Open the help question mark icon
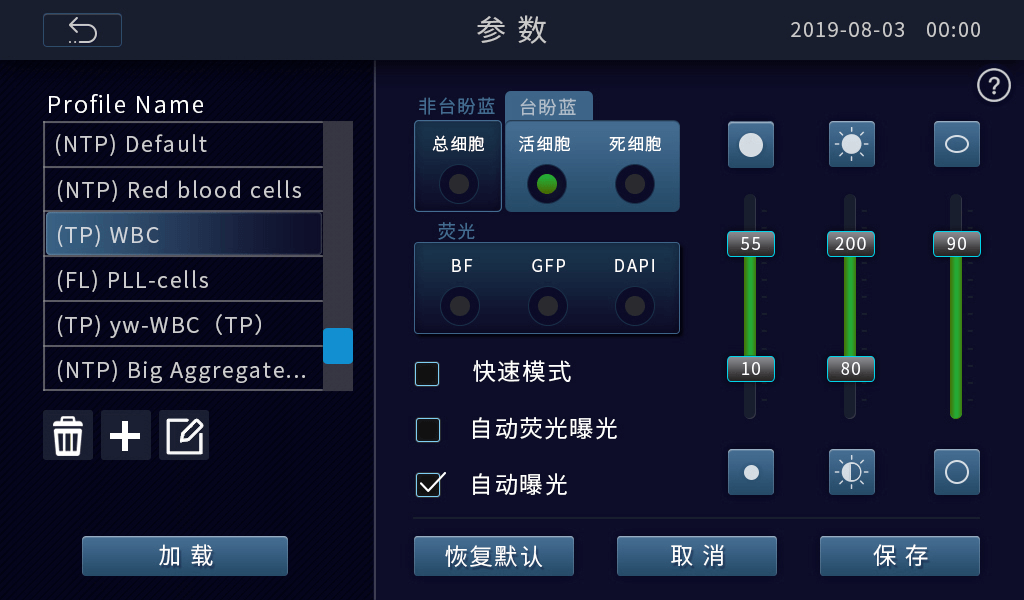 993,86
